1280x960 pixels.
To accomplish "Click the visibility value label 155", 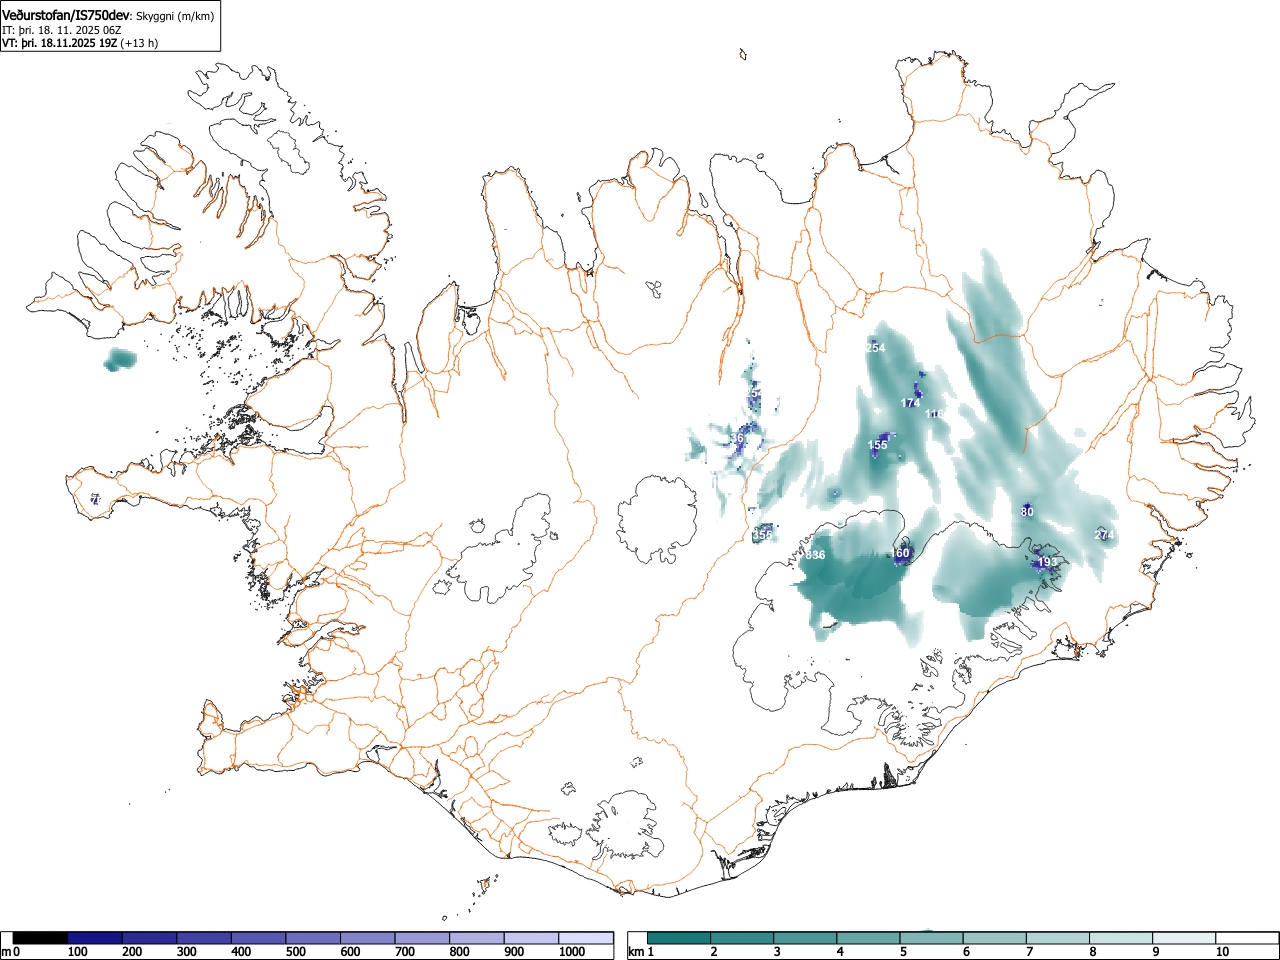I will coord(878,445).
